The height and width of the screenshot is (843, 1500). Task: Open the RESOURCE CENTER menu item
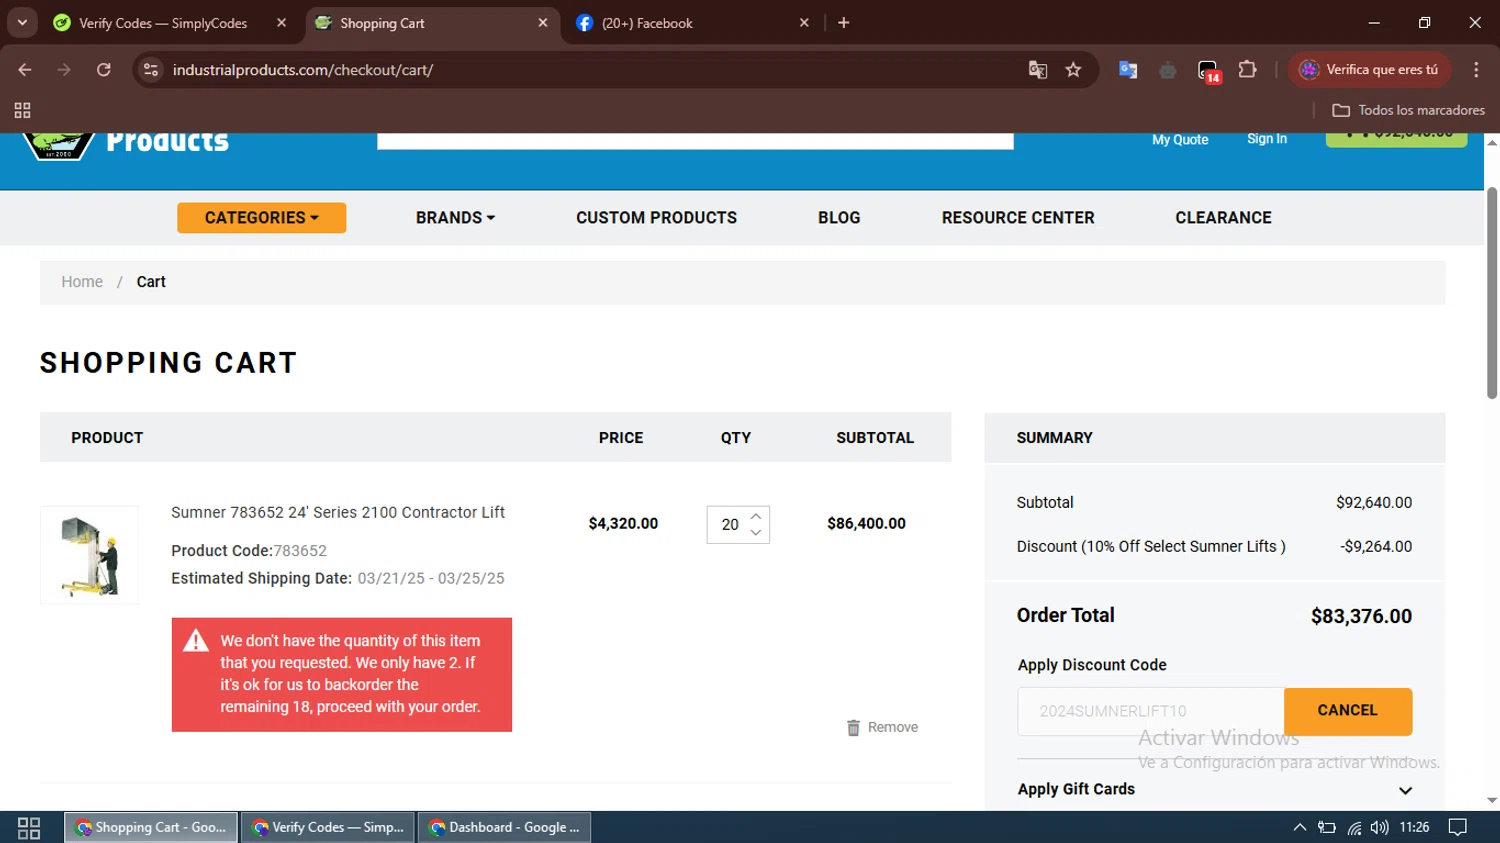click(1018, 218)
